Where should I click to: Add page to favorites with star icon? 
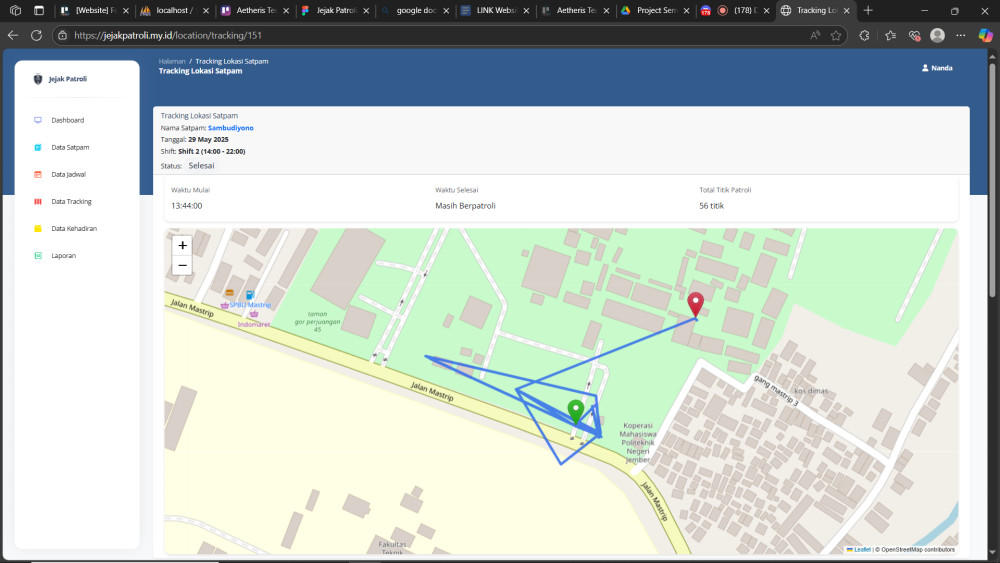[836, 36]
